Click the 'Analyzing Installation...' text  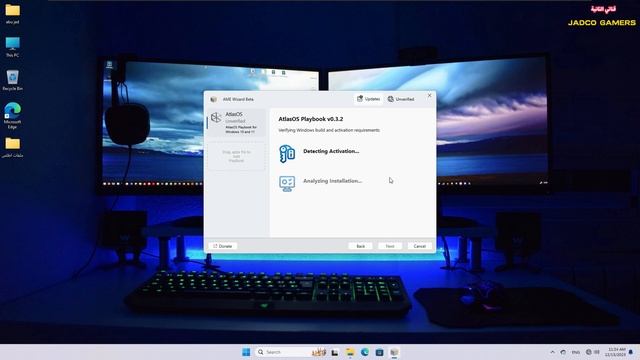tap(332, 181)
